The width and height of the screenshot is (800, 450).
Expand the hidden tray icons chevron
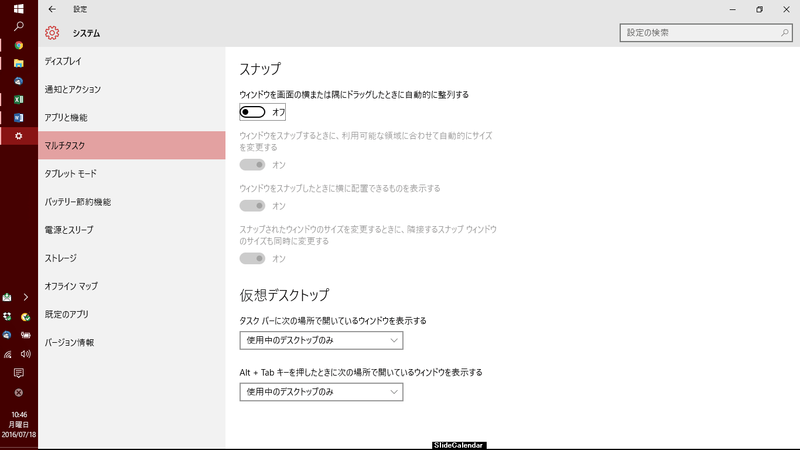point(26,297)
